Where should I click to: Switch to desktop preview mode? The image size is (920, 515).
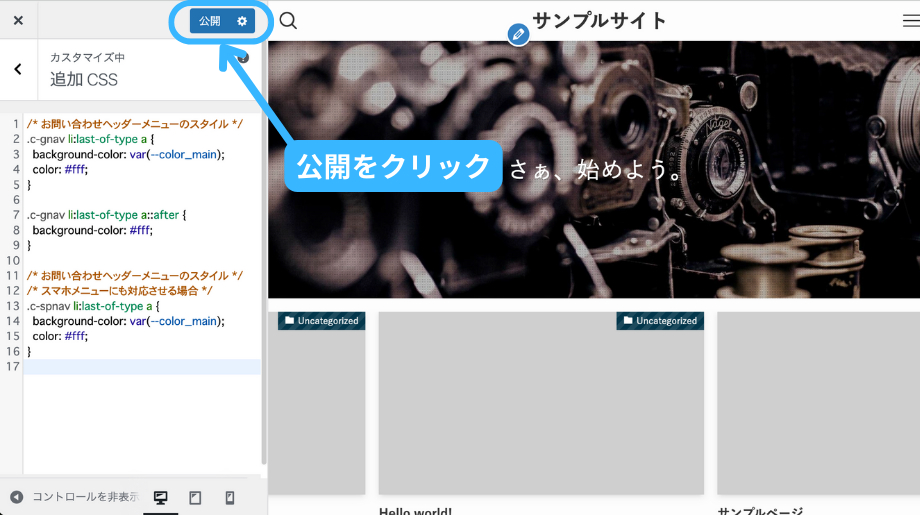[160, 497]
